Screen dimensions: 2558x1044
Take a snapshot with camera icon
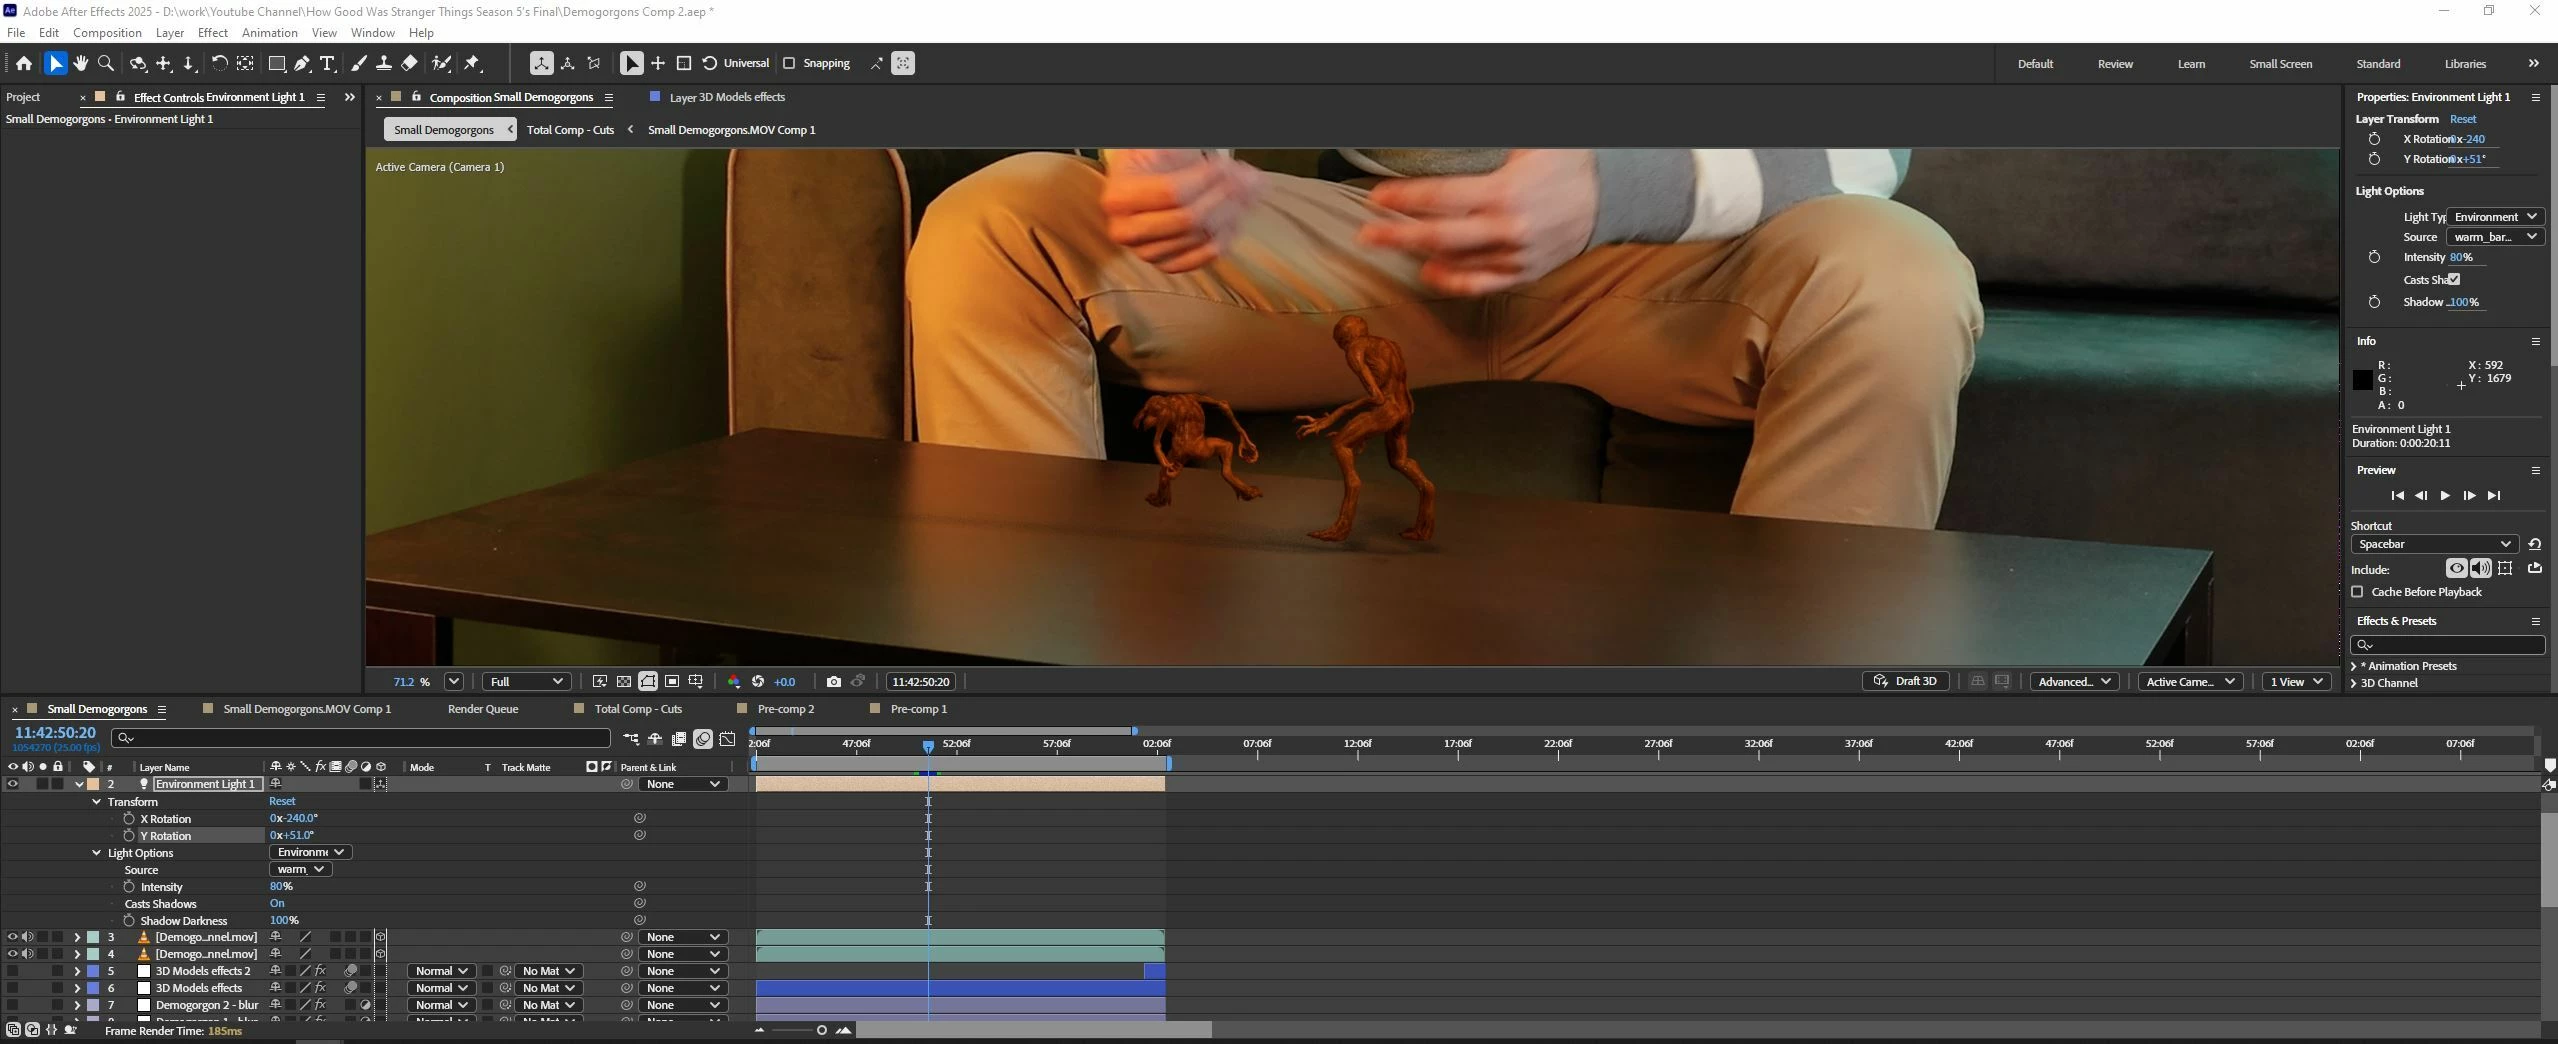click(x=834, y=681)
